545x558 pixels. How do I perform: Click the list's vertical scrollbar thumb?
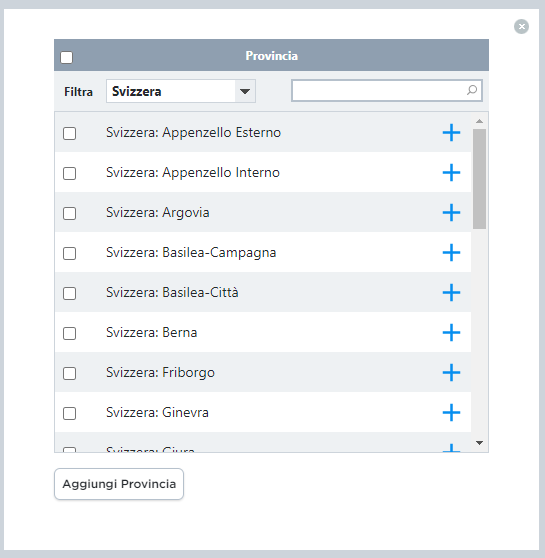click(480, 179)
